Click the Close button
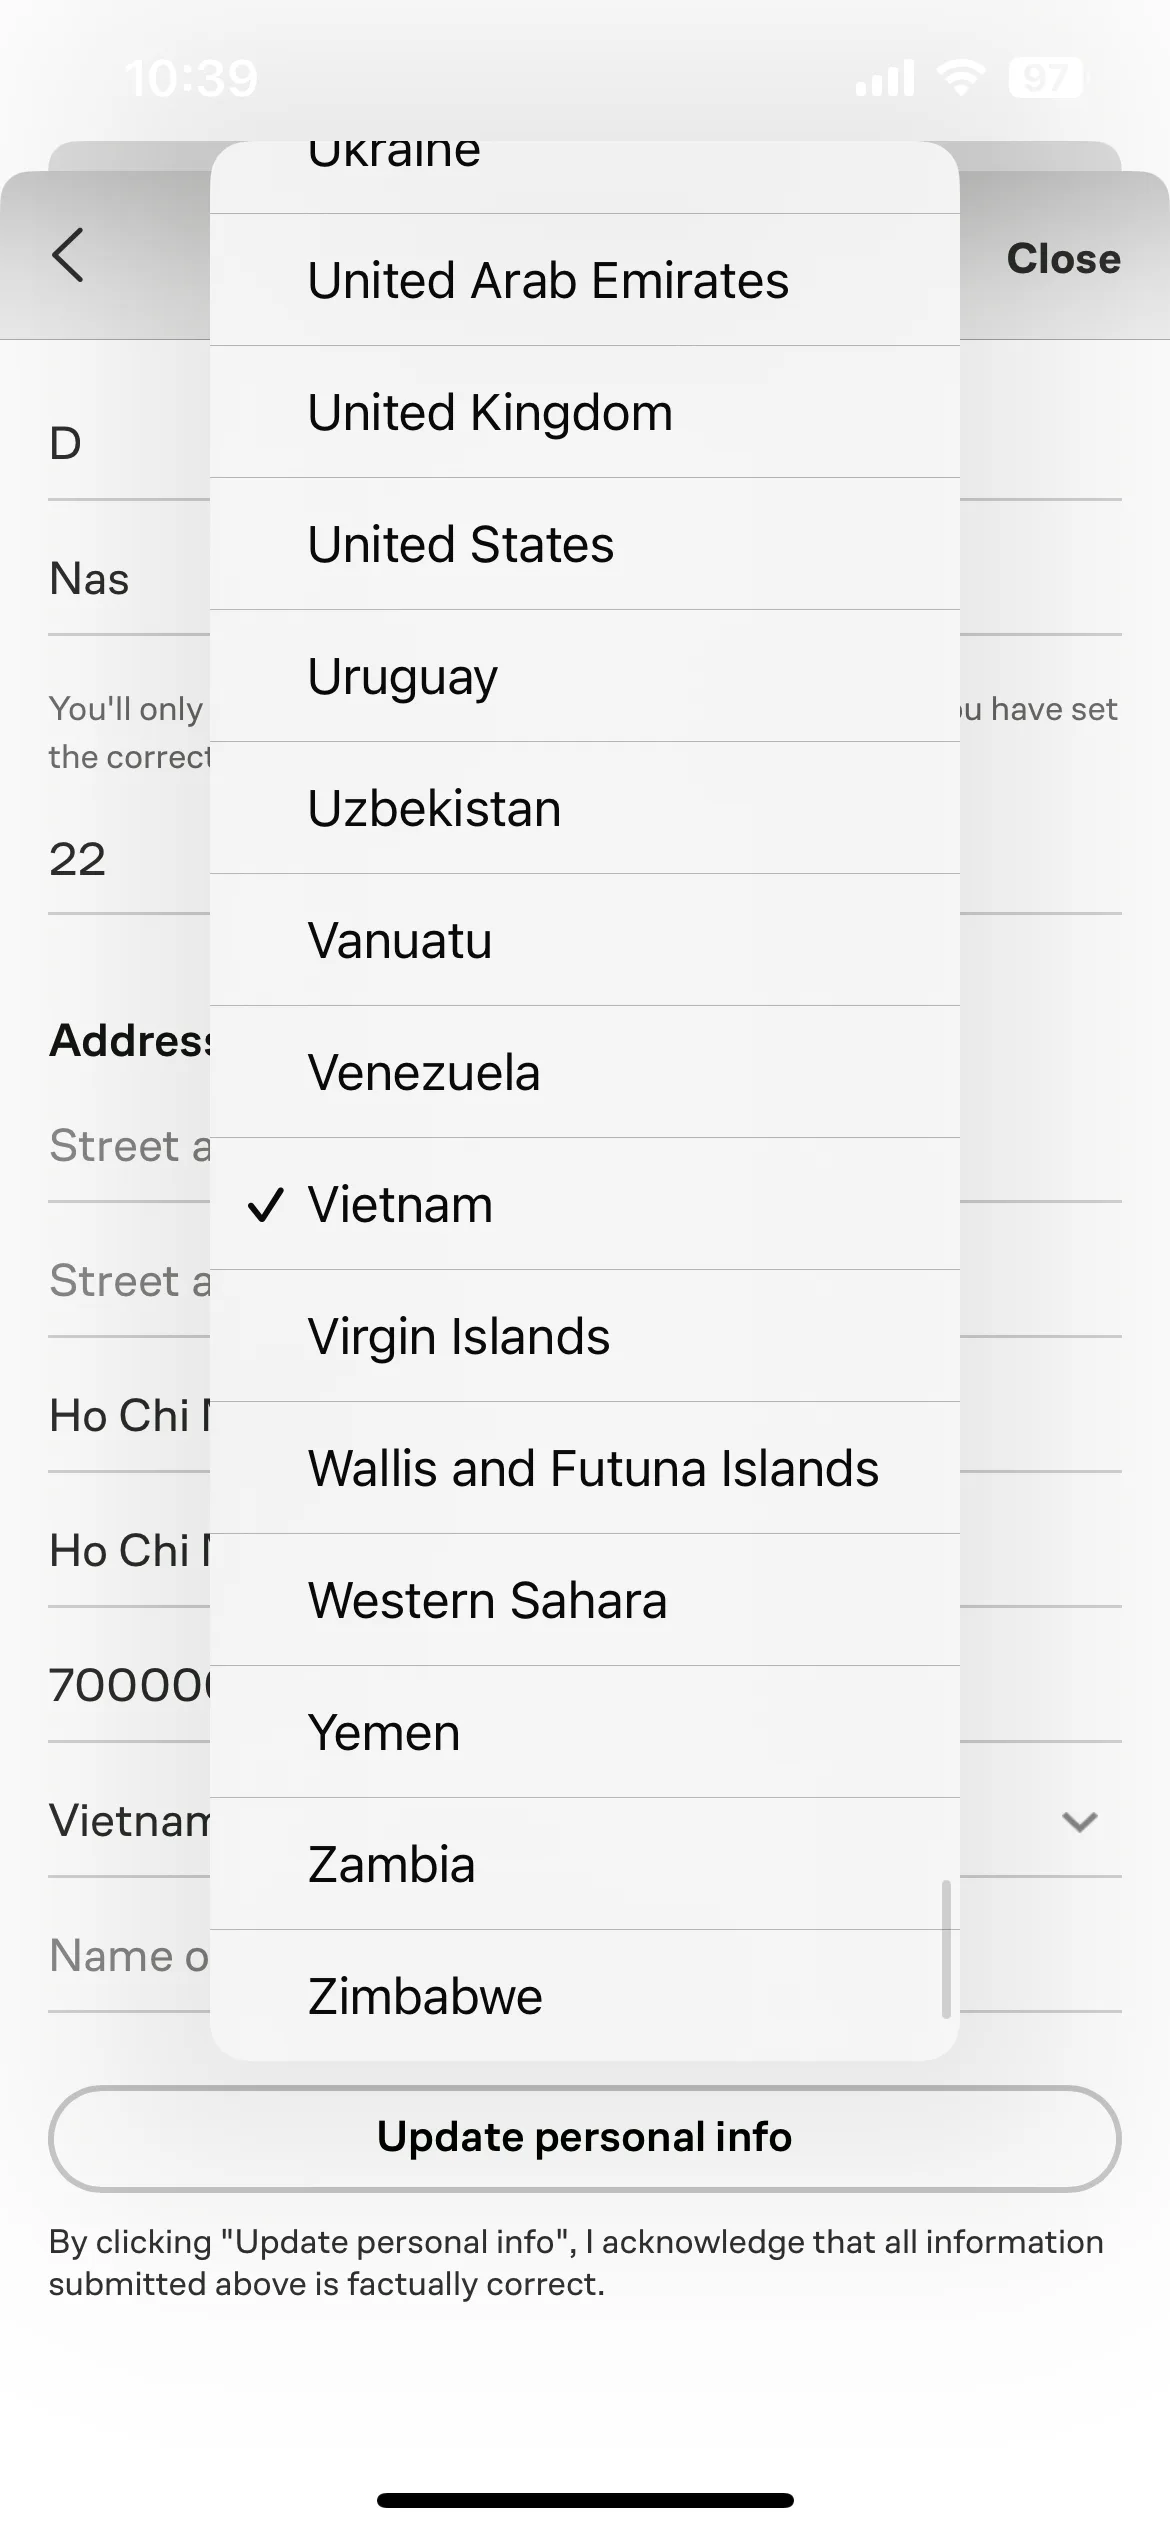This screenshot has width=1170, height=2532. point(1063,259)
